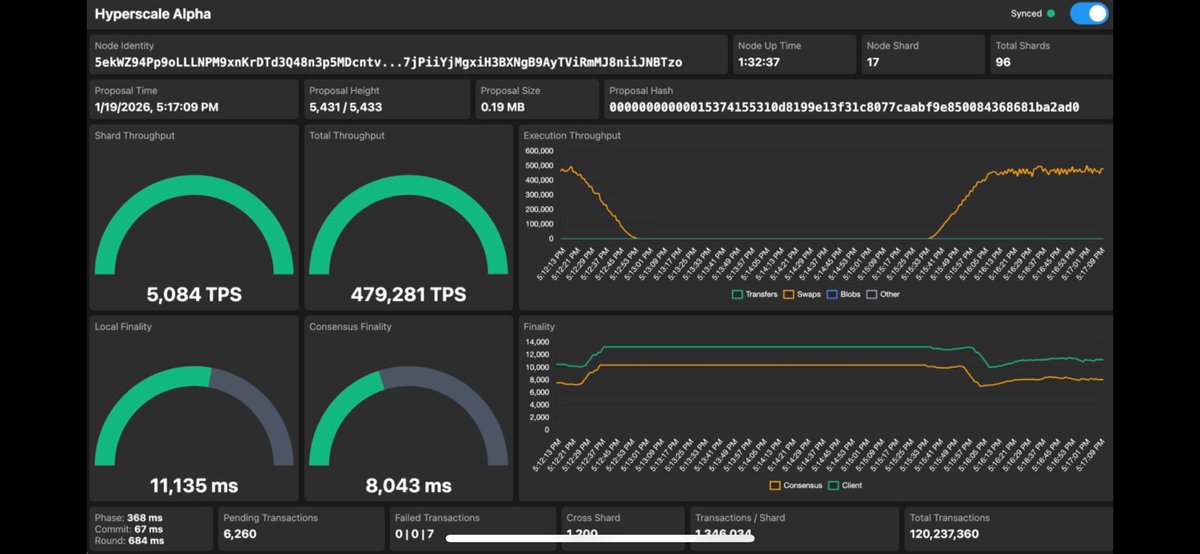Click the Transactions / Shard label

pos(739,518)
